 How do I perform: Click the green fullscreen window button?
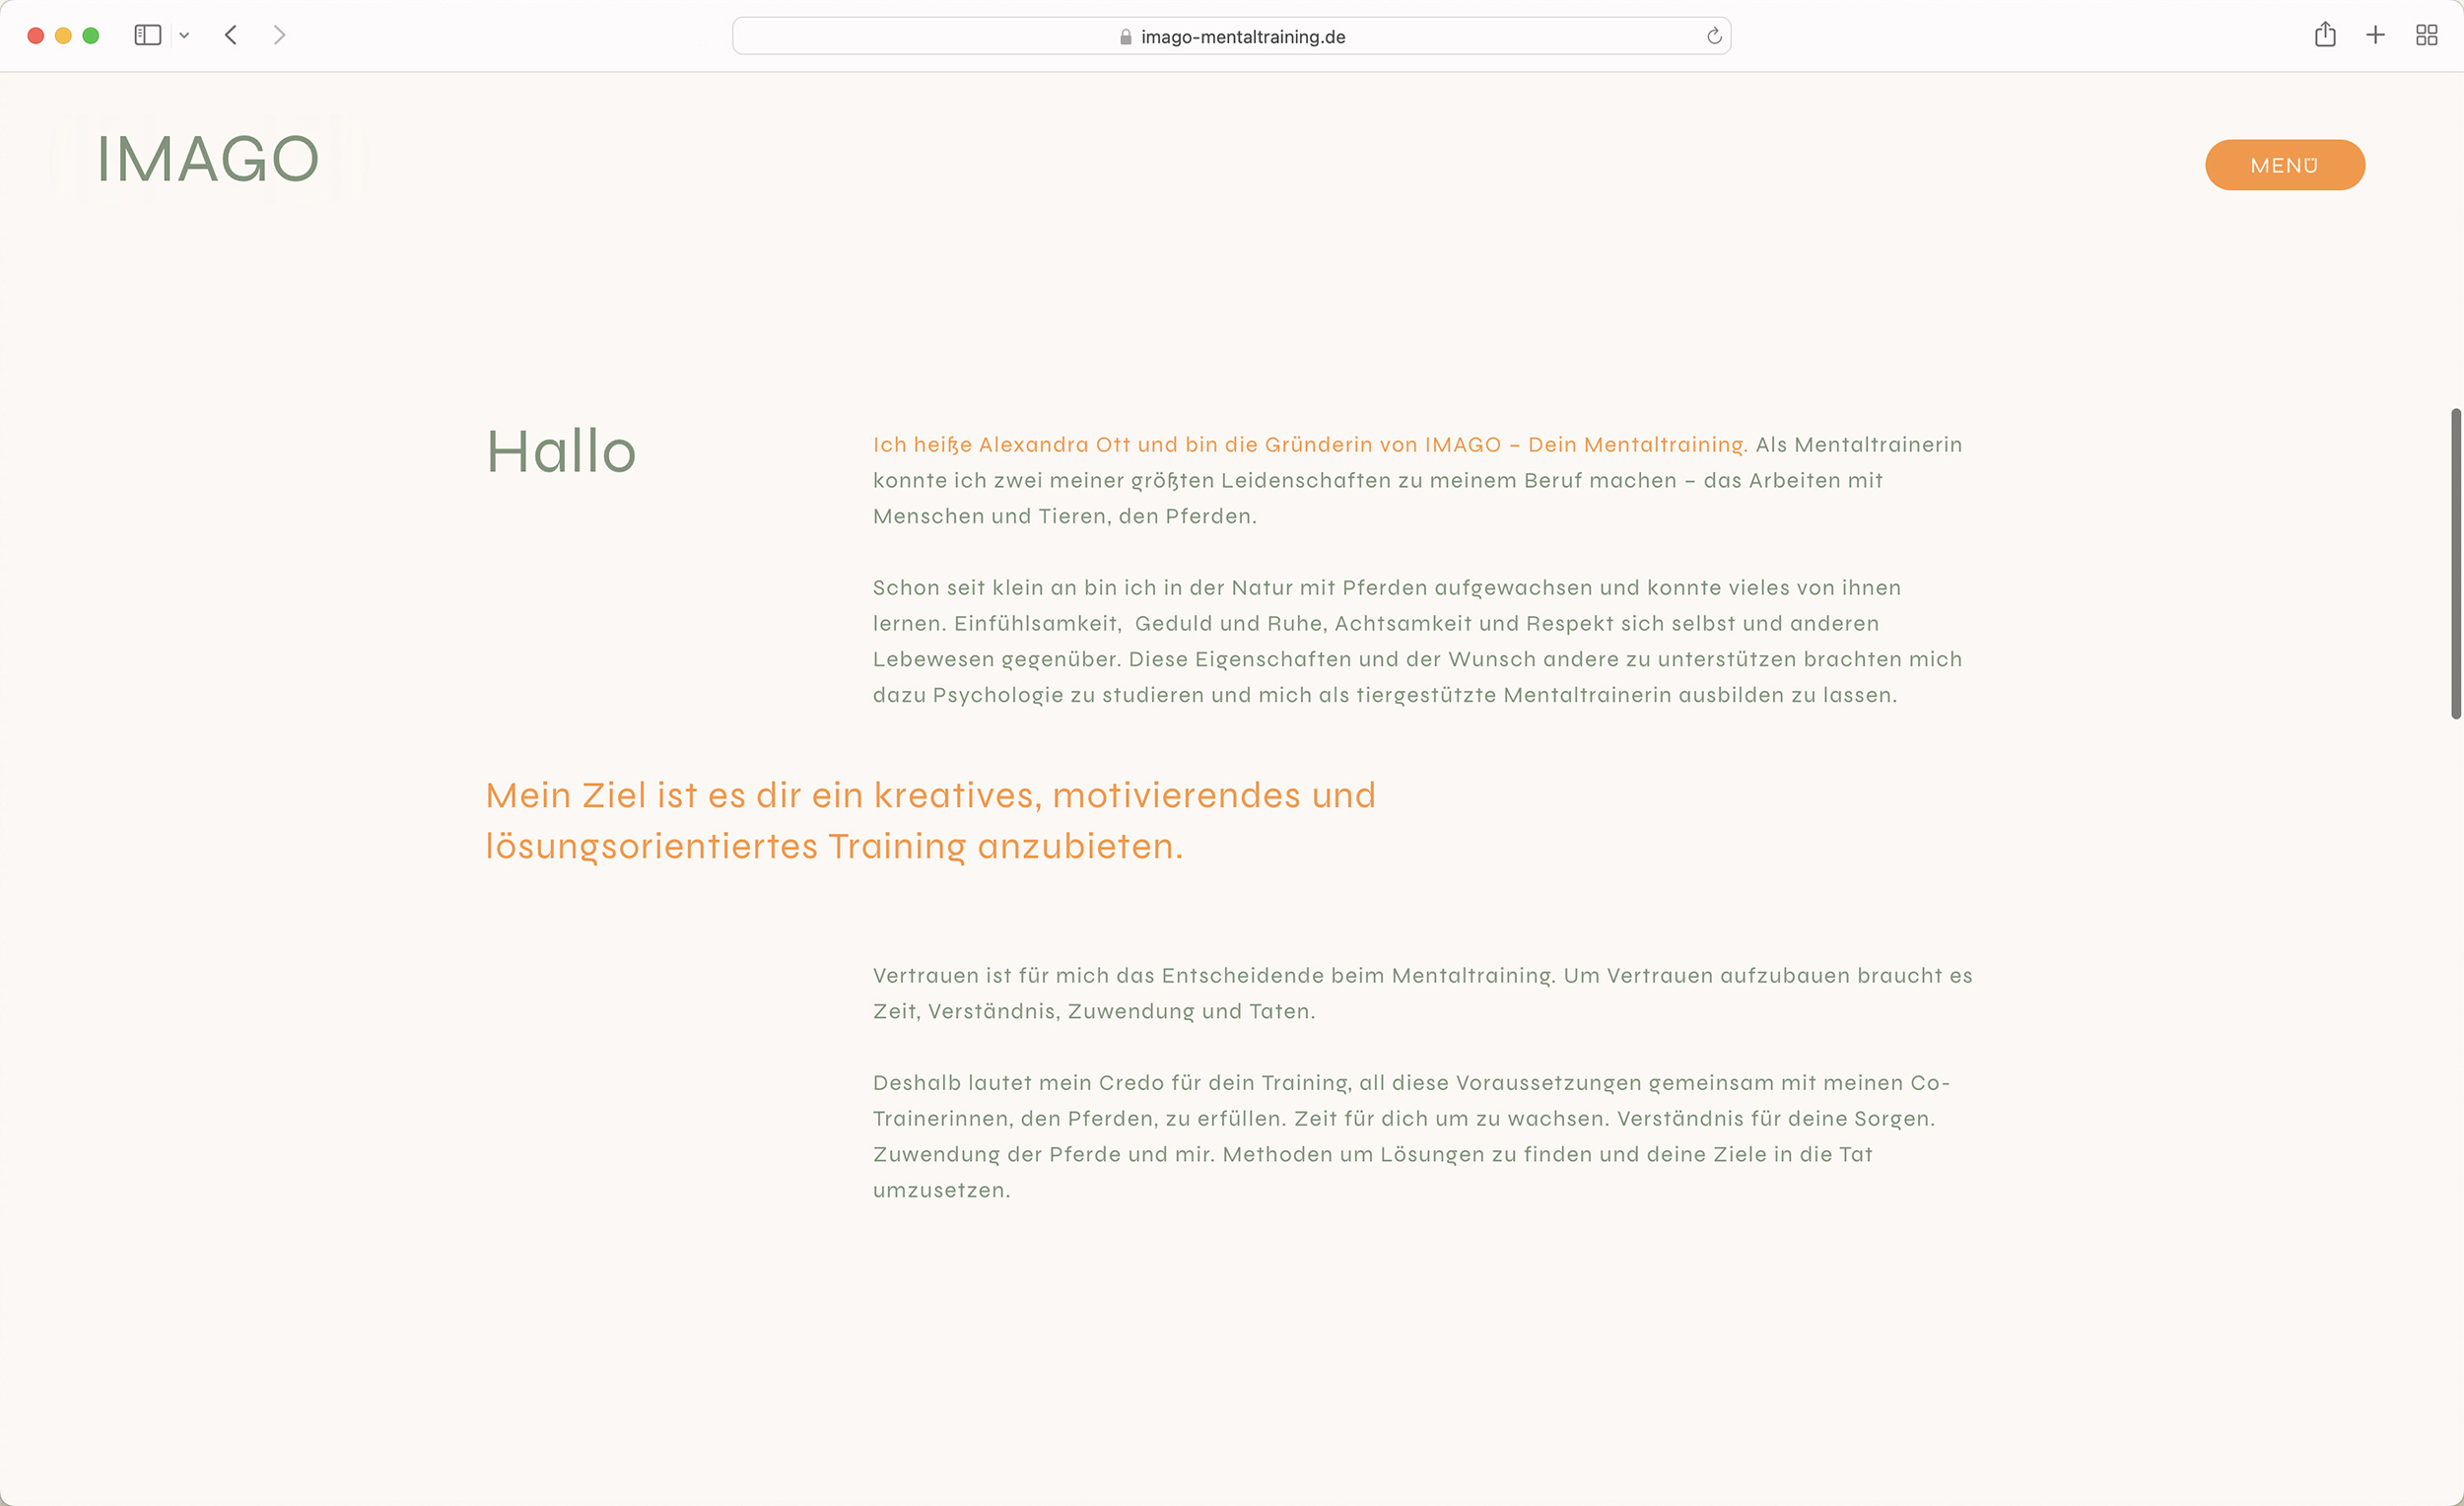[91, 36]
